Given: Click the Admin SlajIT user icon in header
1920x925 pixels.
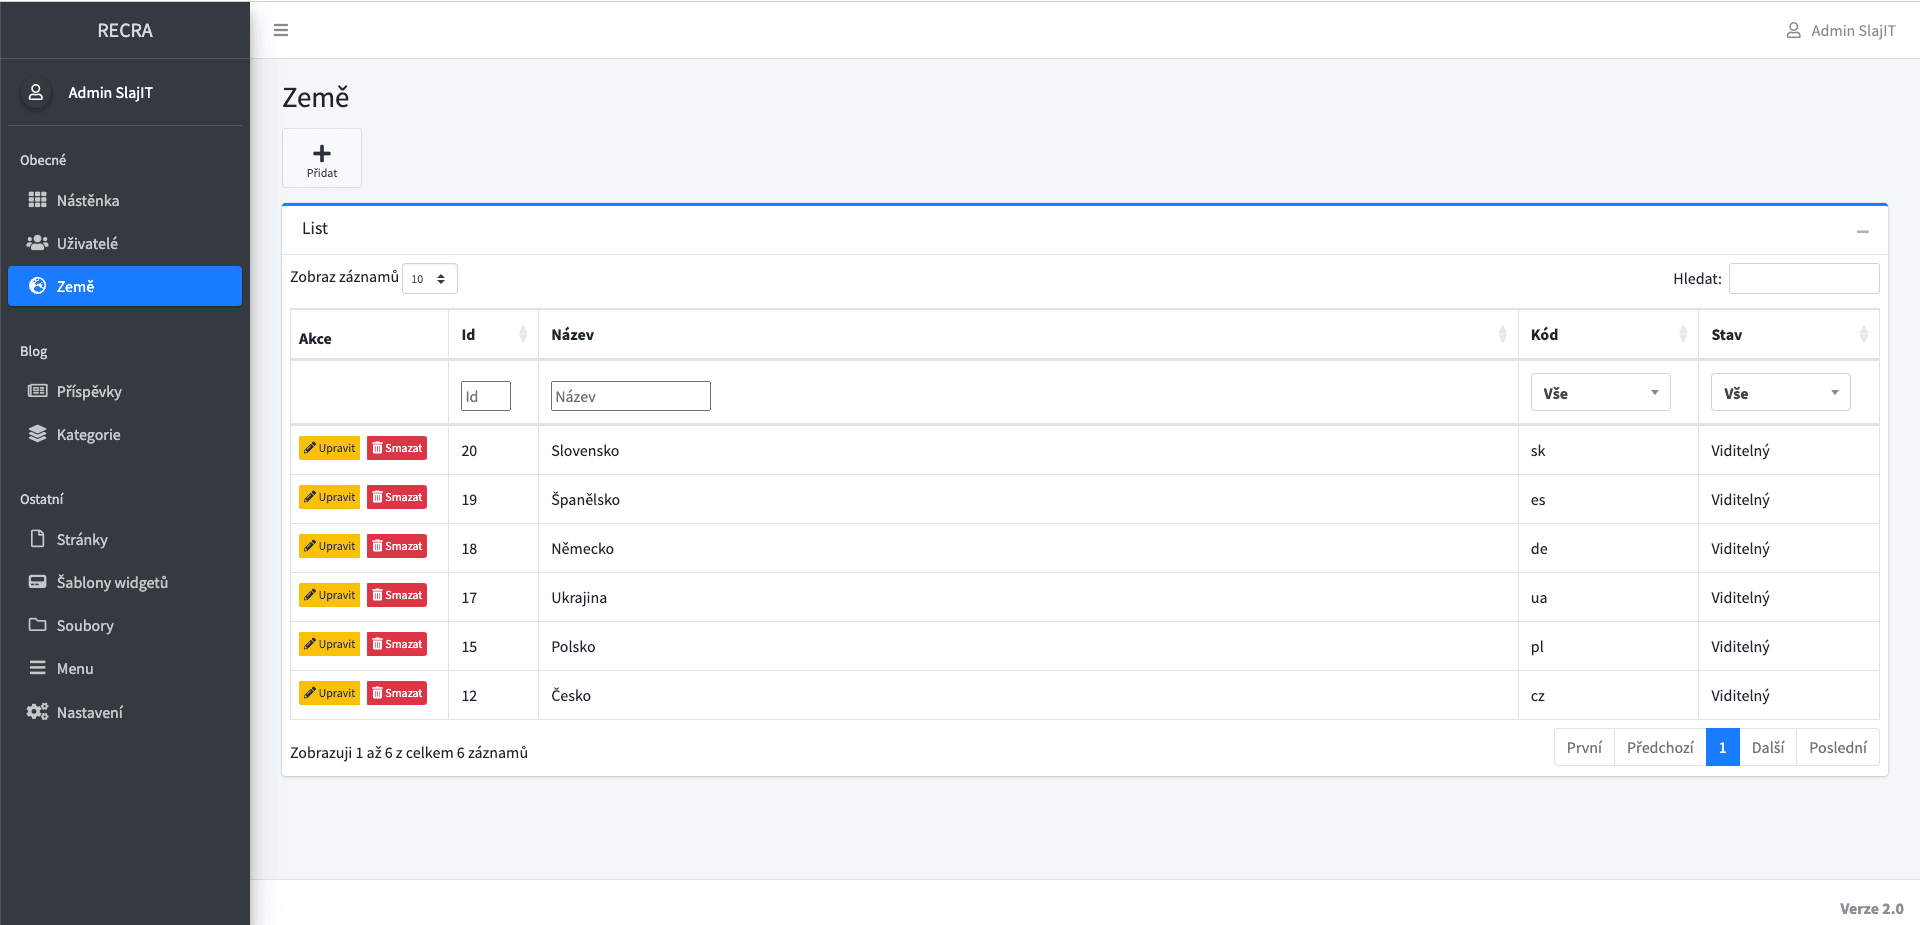Looking at the screenshot, I should 1793,30.
